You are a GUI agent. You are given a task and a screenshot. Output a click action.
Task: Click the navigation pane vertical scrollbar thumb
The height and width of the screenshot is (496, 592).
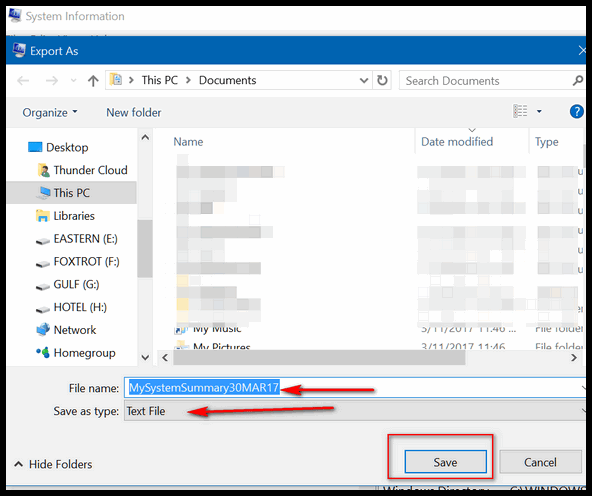coord(145,249)
